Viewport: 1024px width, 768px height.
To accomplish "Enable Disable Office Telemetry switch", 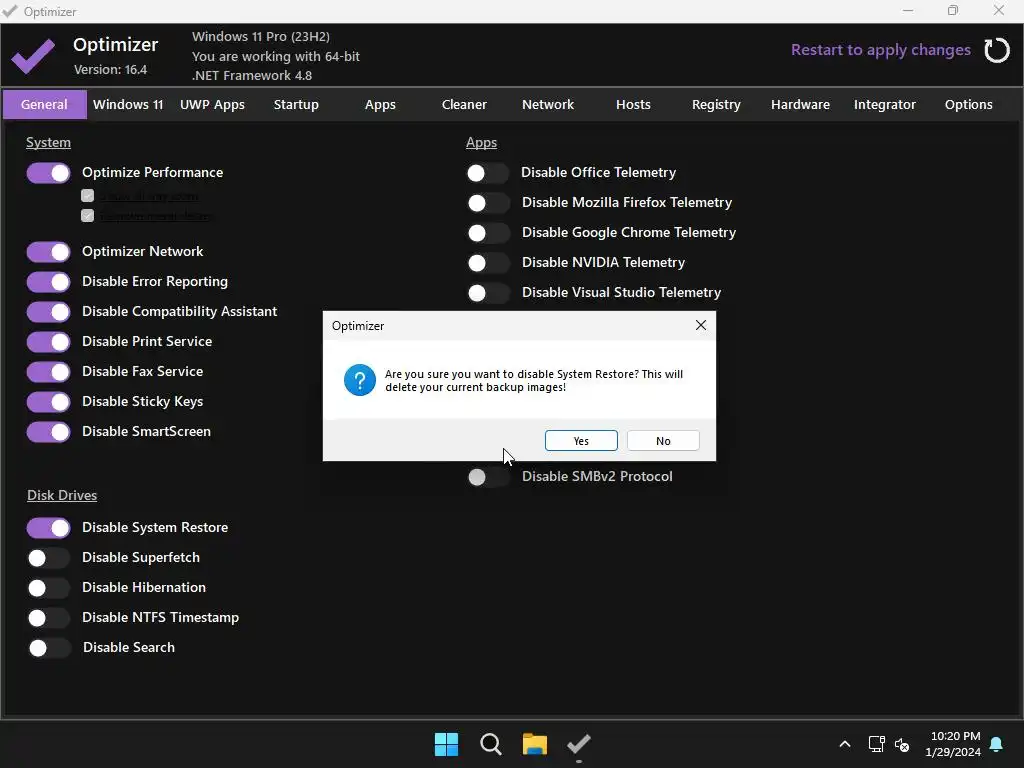I will pos(488,173).
